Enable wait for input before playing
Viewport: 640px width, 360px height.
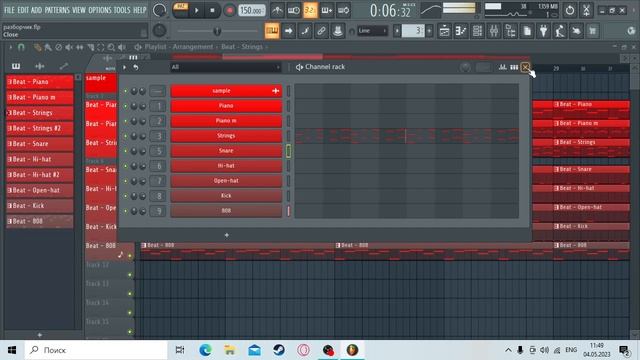[293, 10]
